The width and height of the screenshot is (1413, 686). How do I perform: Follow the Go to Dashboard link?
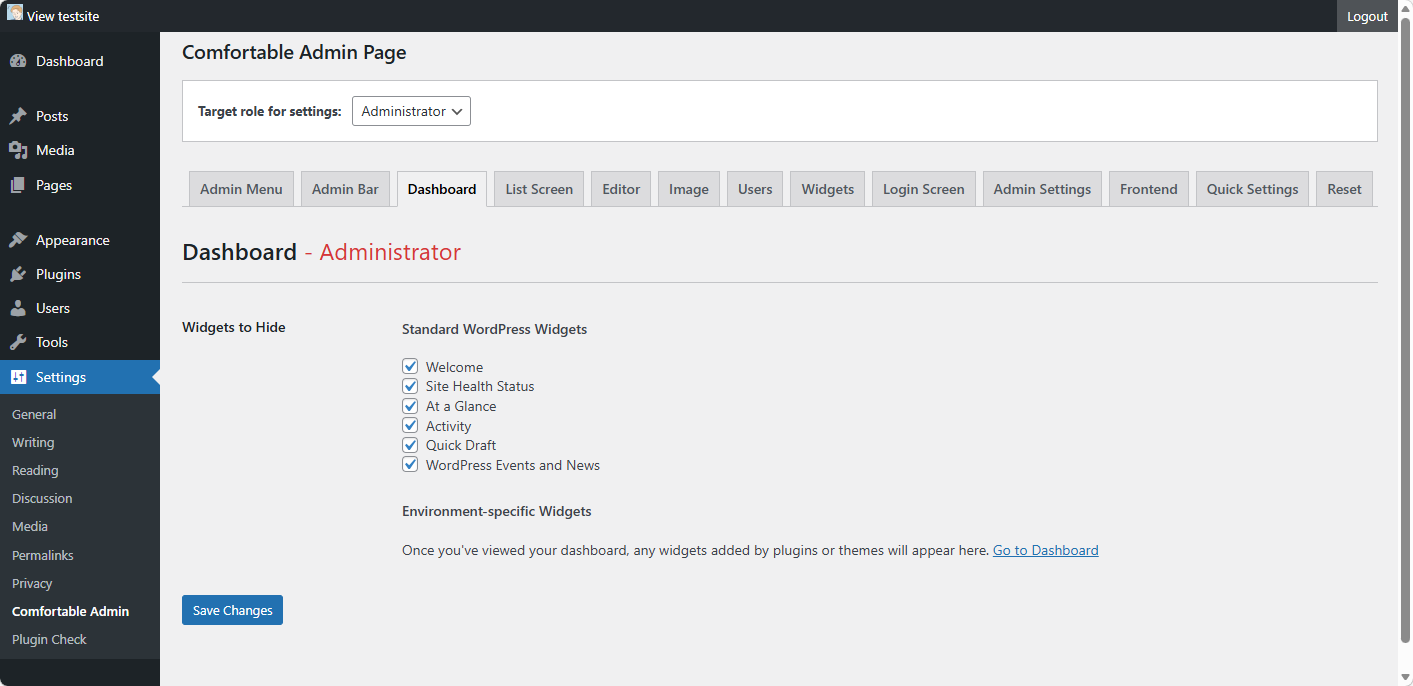(1046, 550)
